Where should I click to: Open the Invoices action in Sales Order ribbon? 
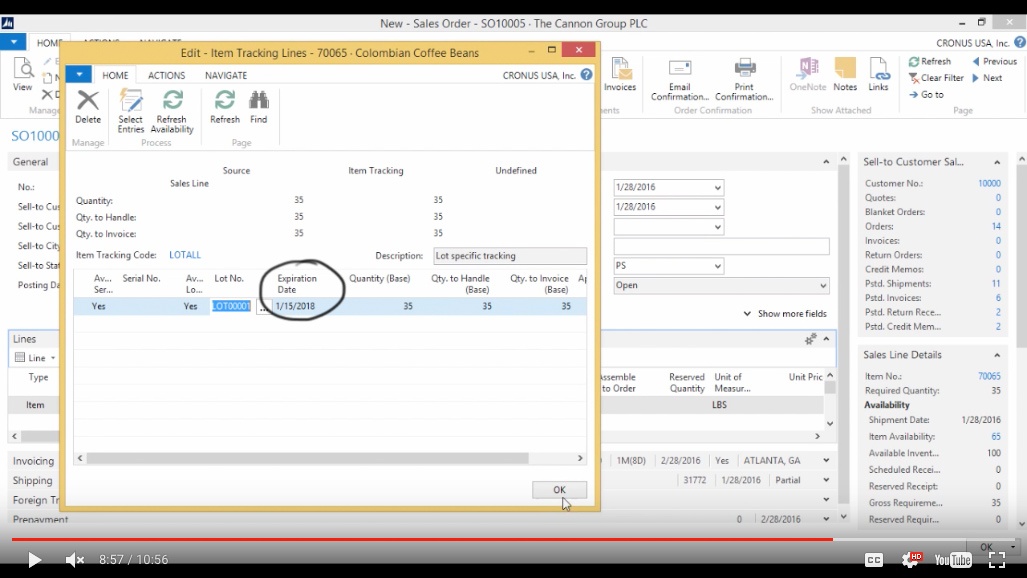(x=620, y=74)
